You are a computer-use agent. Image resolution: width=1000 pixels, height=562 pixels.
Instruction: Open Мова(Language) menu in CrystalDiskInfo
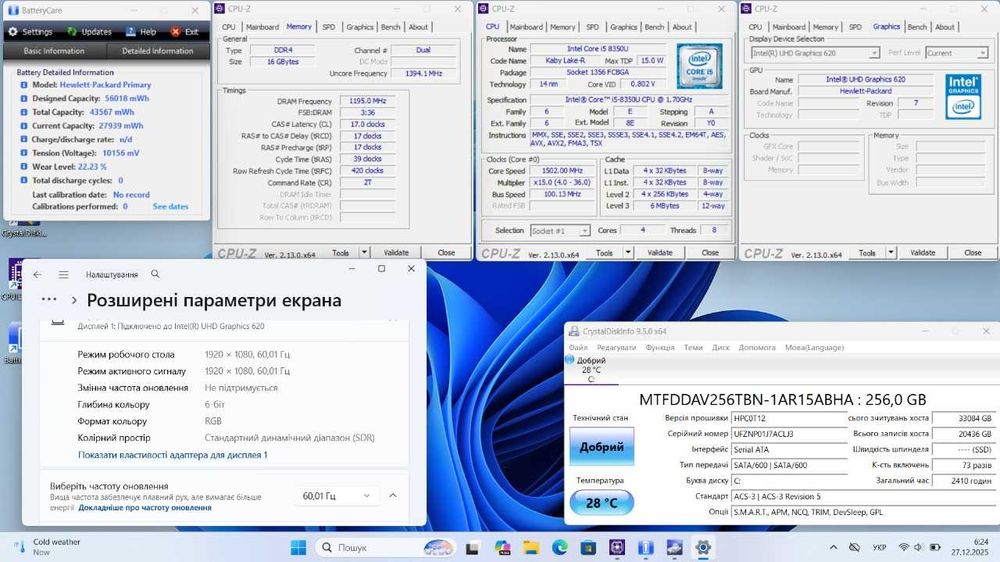click(x=814, y=348)
